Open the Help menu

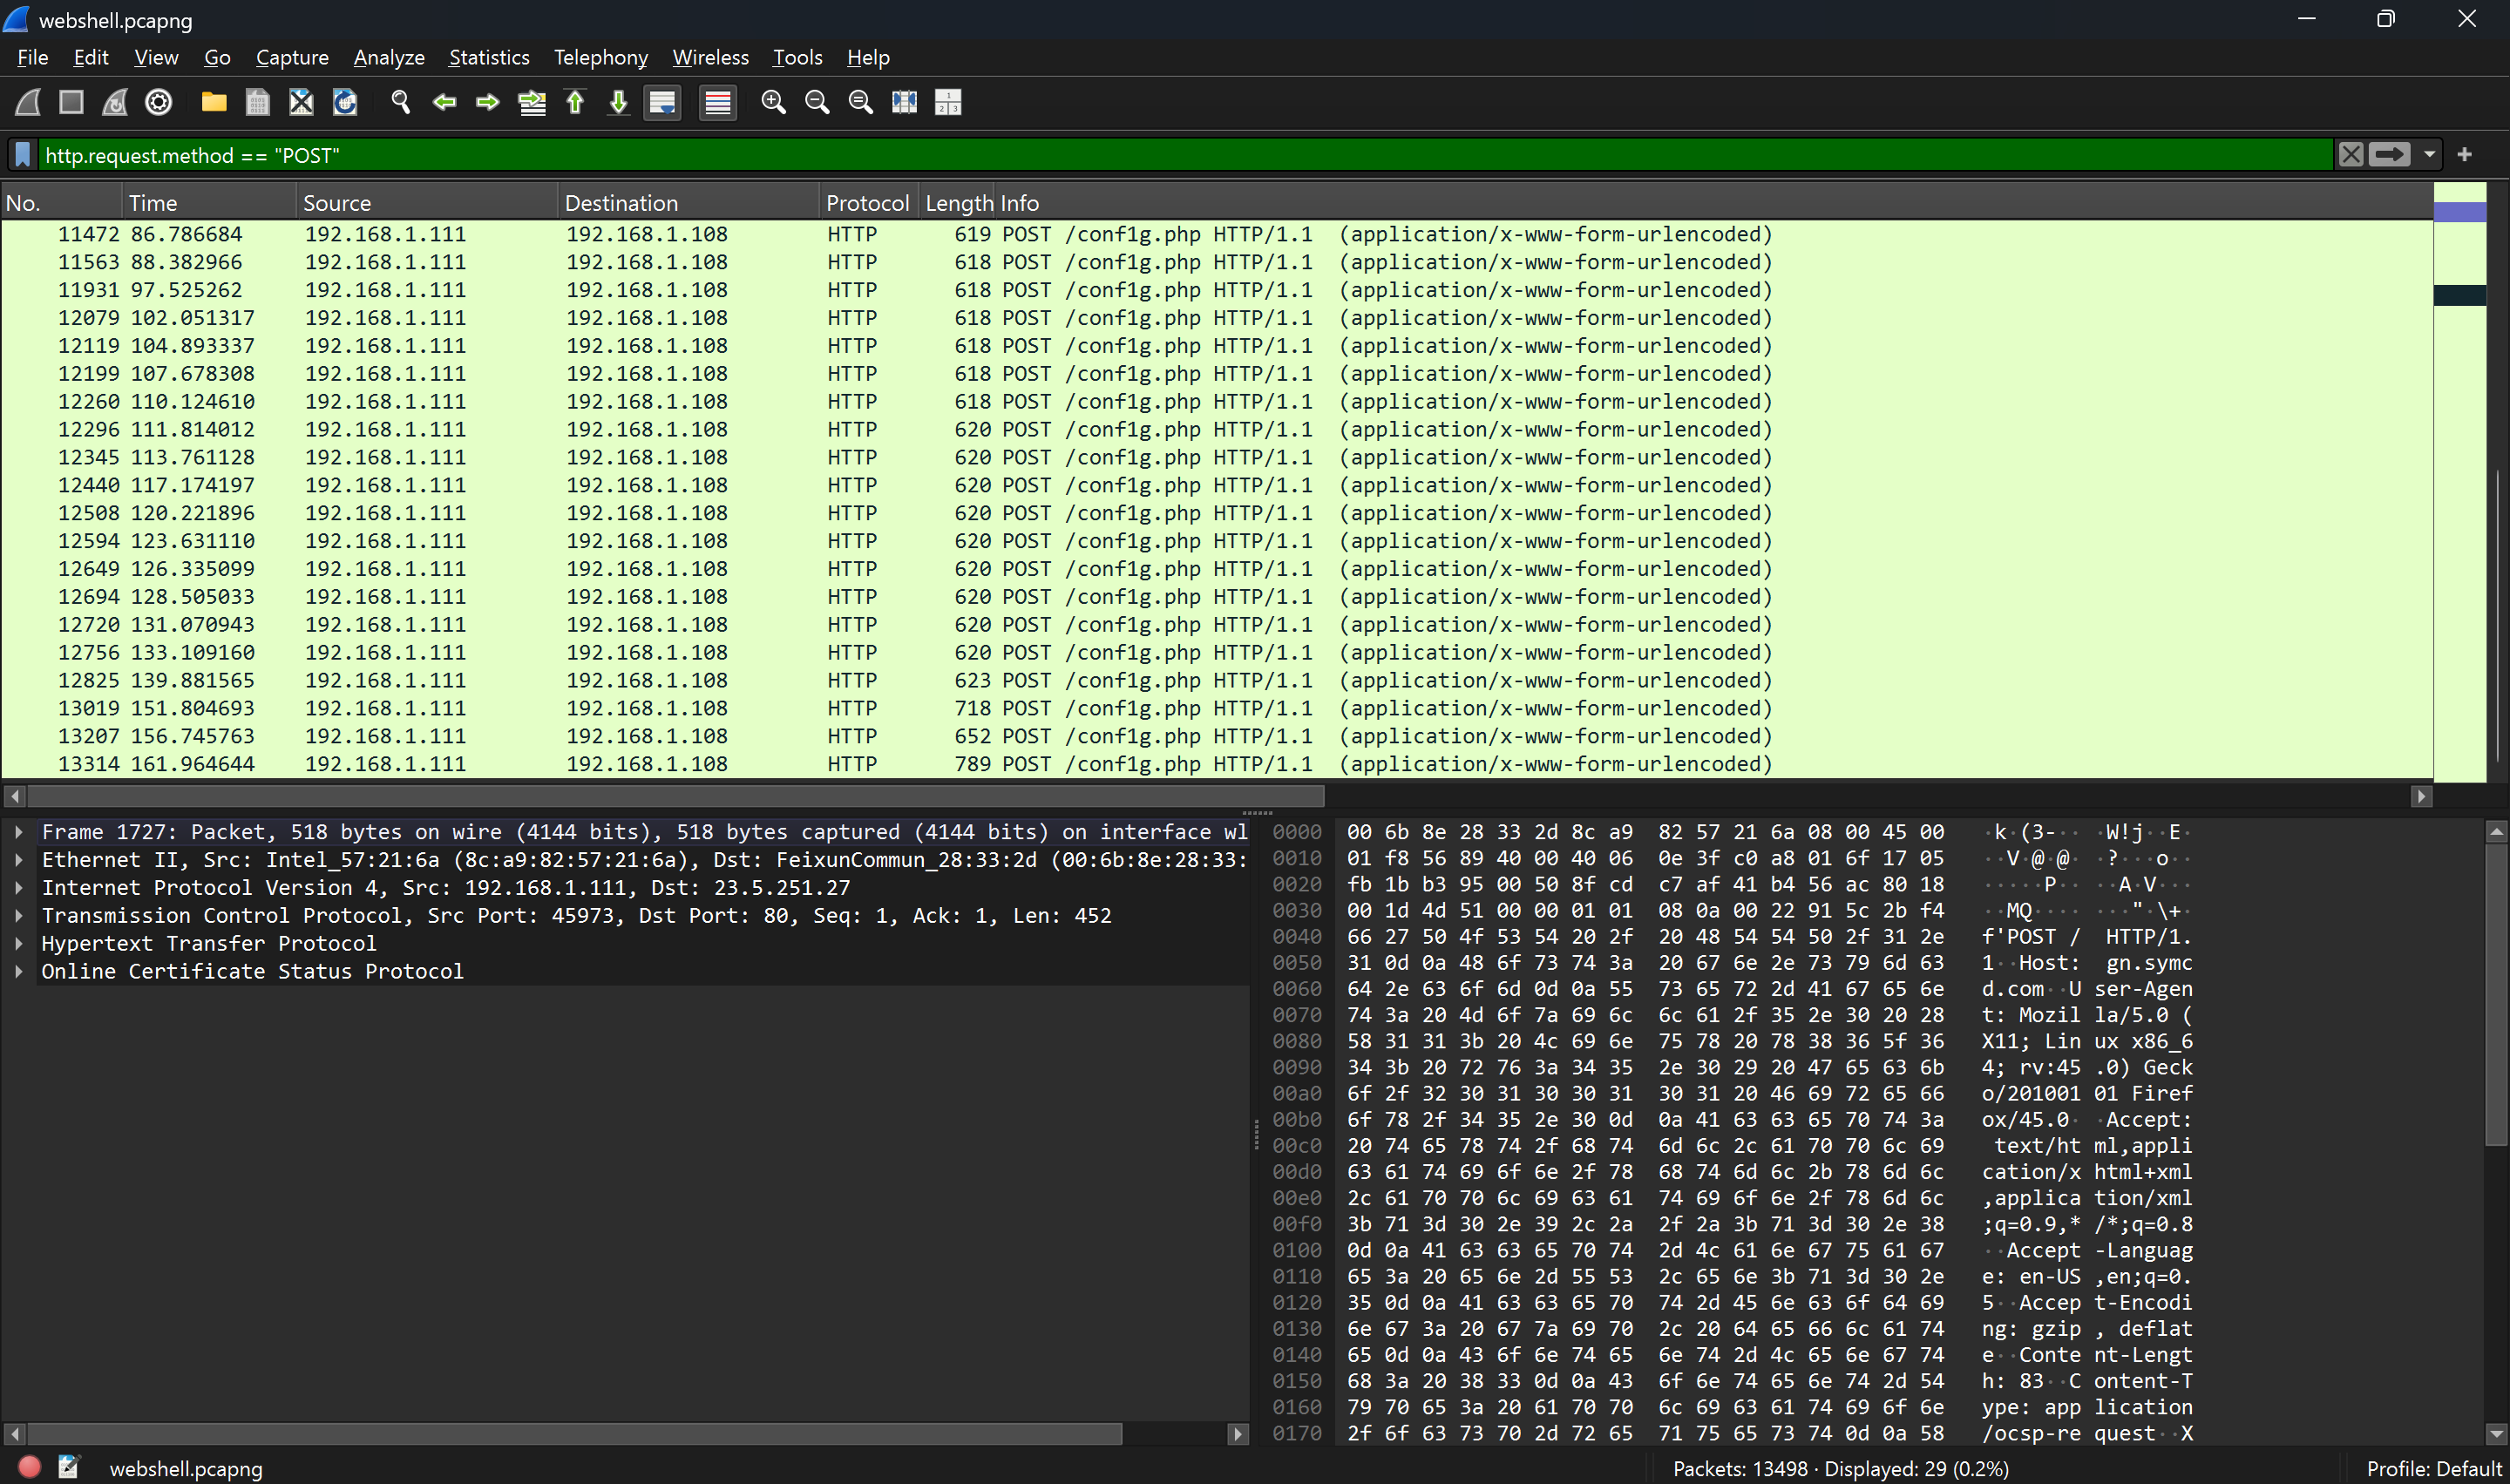(868, 57)
